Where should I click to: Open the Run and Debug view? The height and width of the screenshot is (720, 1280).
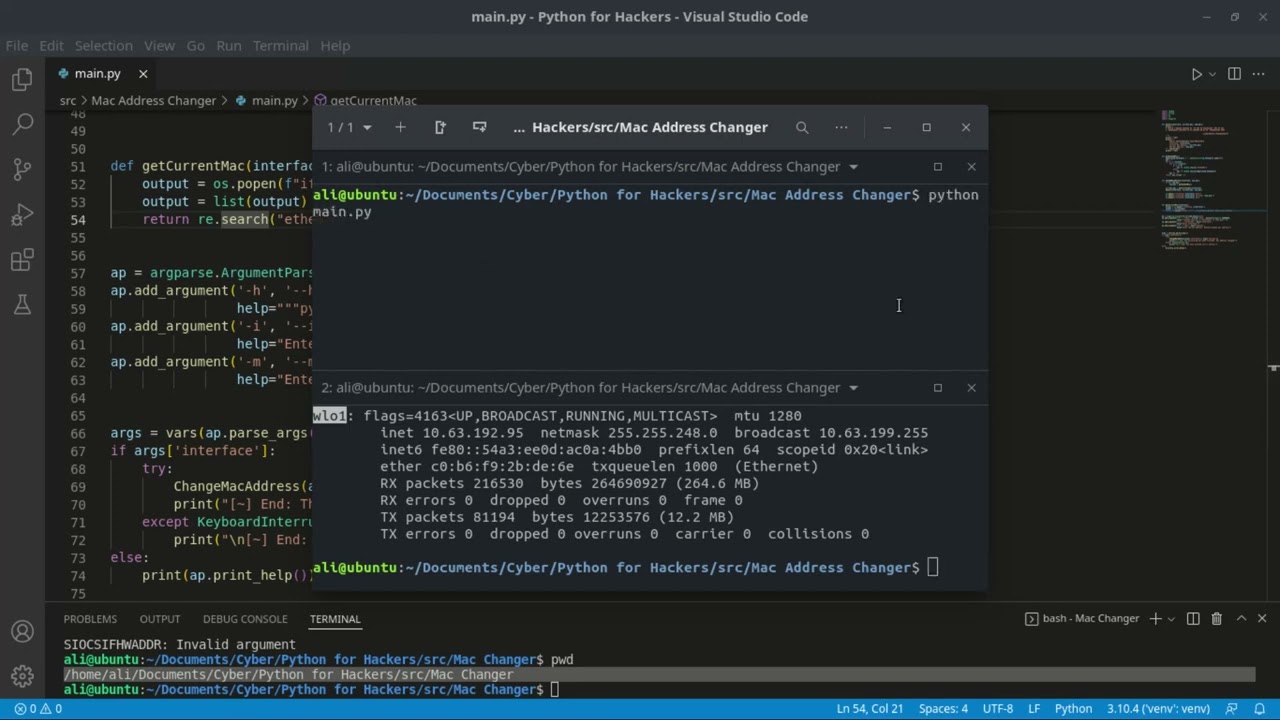point(22,215)
